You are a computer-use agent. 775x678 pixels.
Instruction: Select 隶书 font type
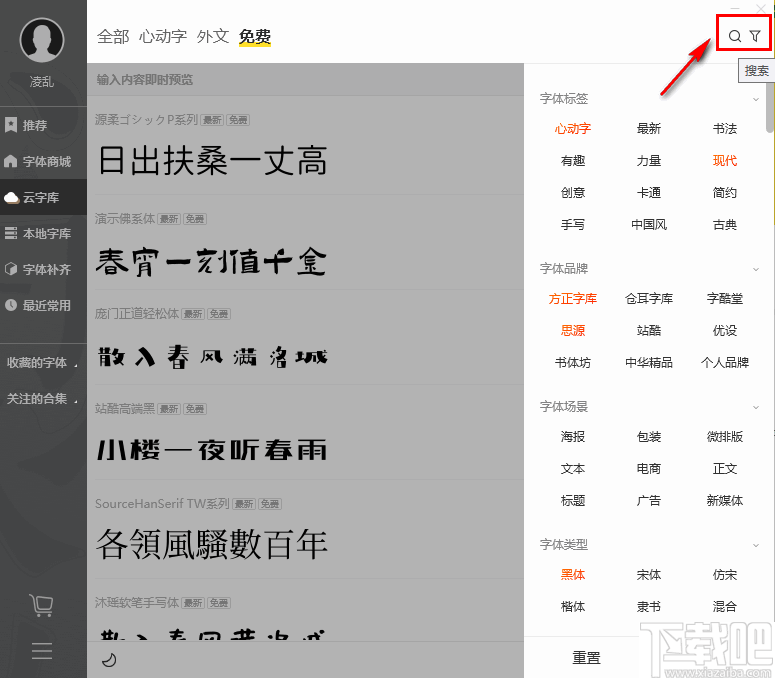[x=649, y=606]
